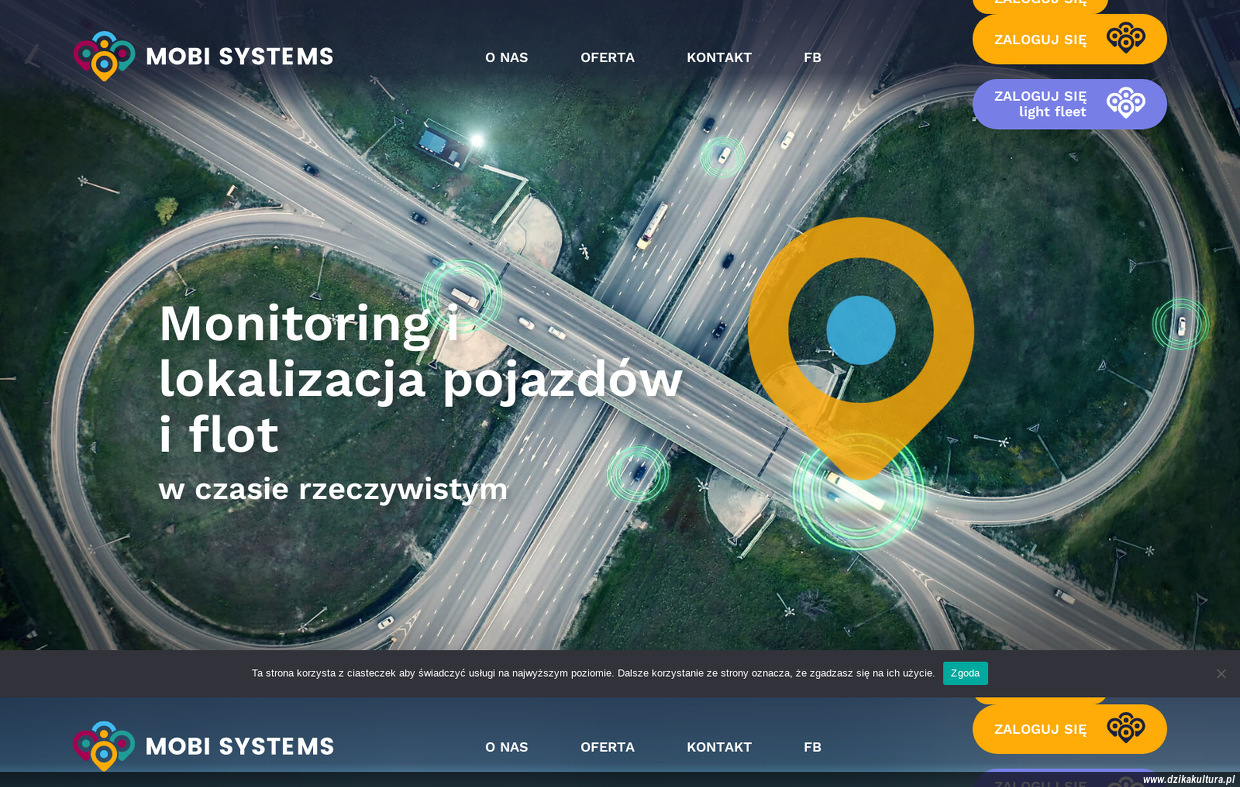
Task: Open the FB link in top navigation
Action: tap(812, 58)
